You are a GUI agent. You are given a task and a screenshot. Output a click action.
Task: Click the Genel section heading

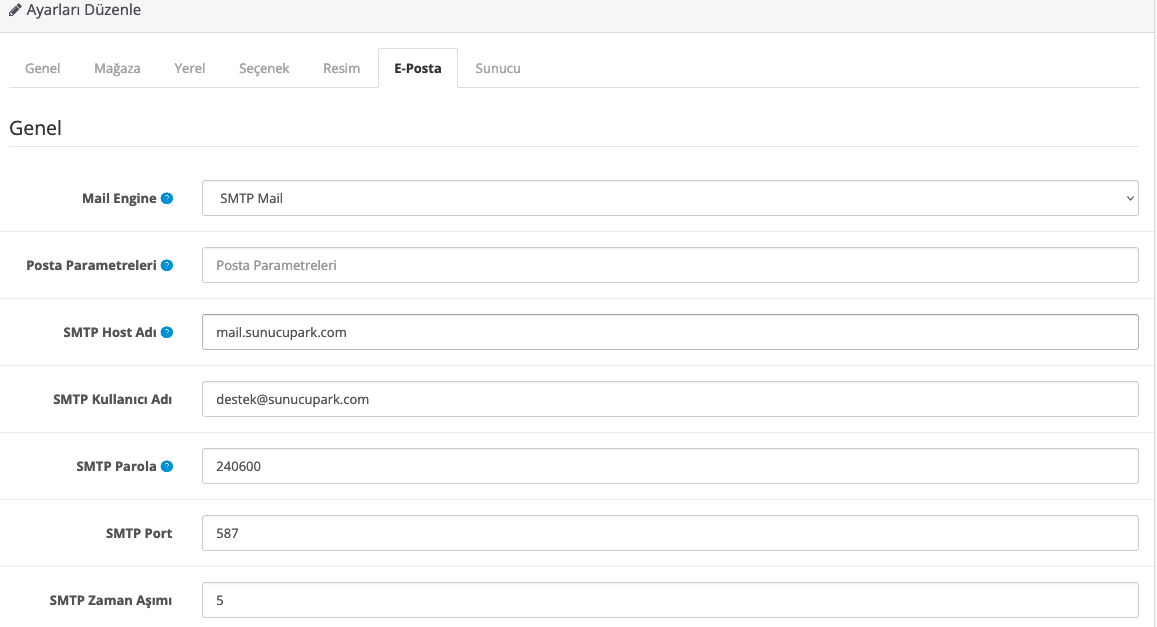(x=35, y=128)
